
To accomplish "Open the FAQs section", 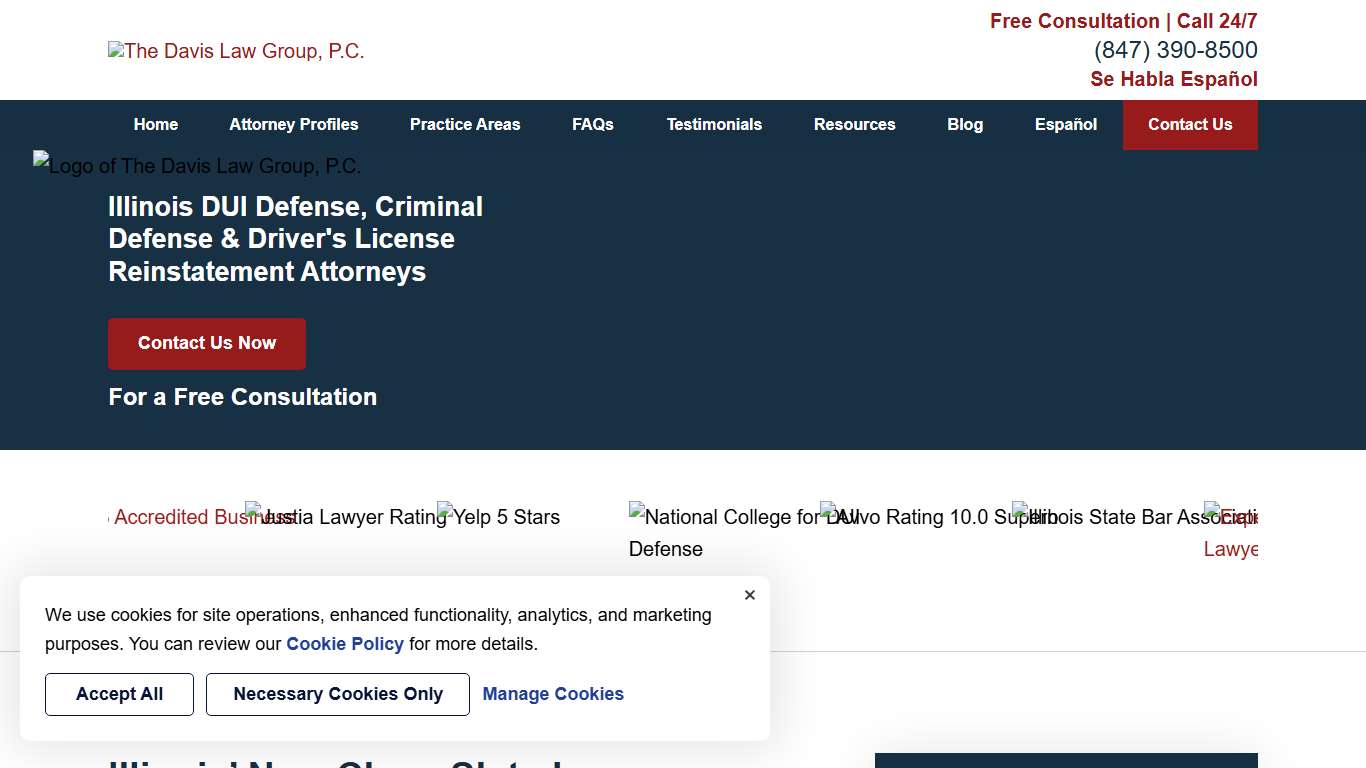I will pyautogui.click(x=592, y=124).
